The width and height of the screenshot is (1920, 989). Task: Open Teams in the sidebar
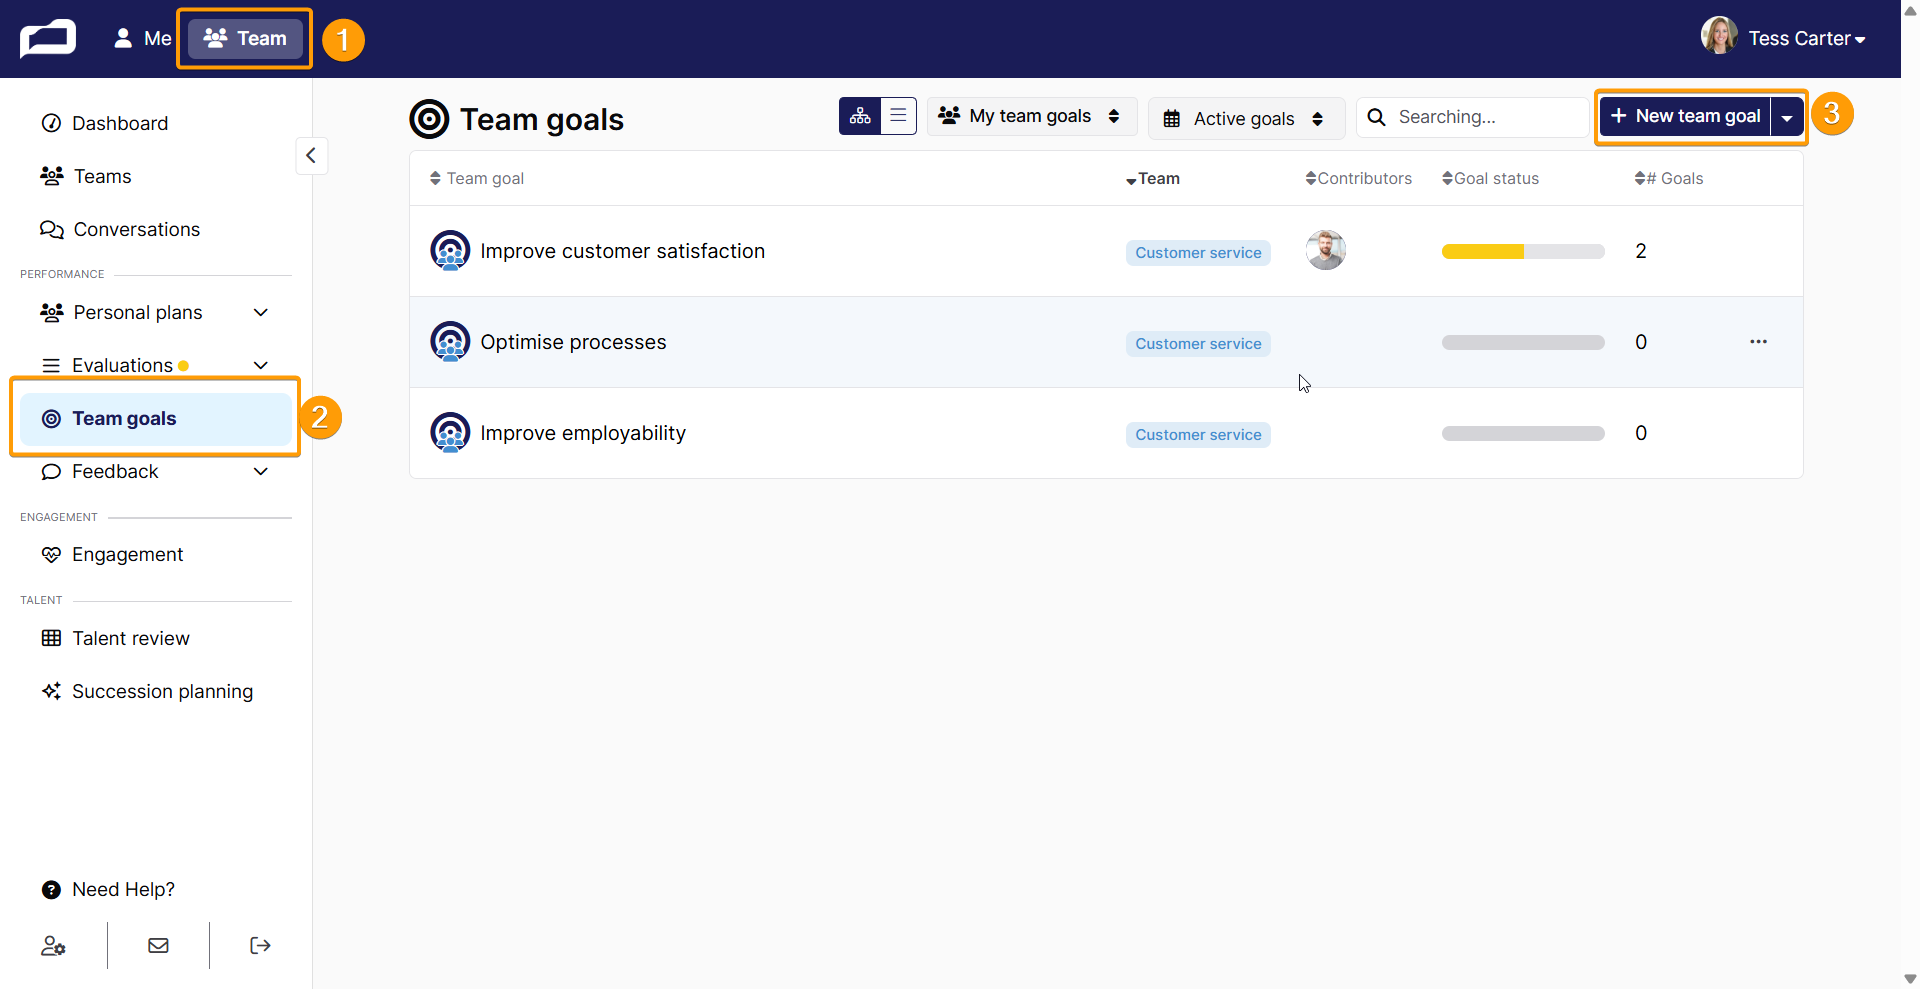pos(86,176)
